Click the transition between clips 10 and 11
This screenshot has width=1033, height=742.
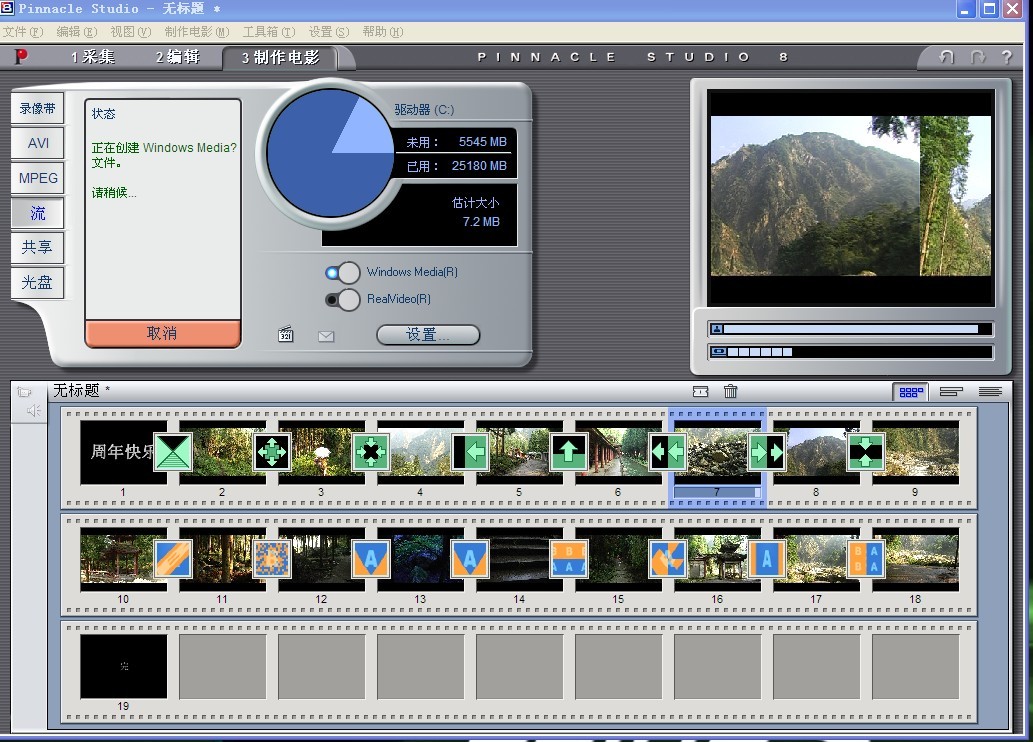[x=173, y=559]
